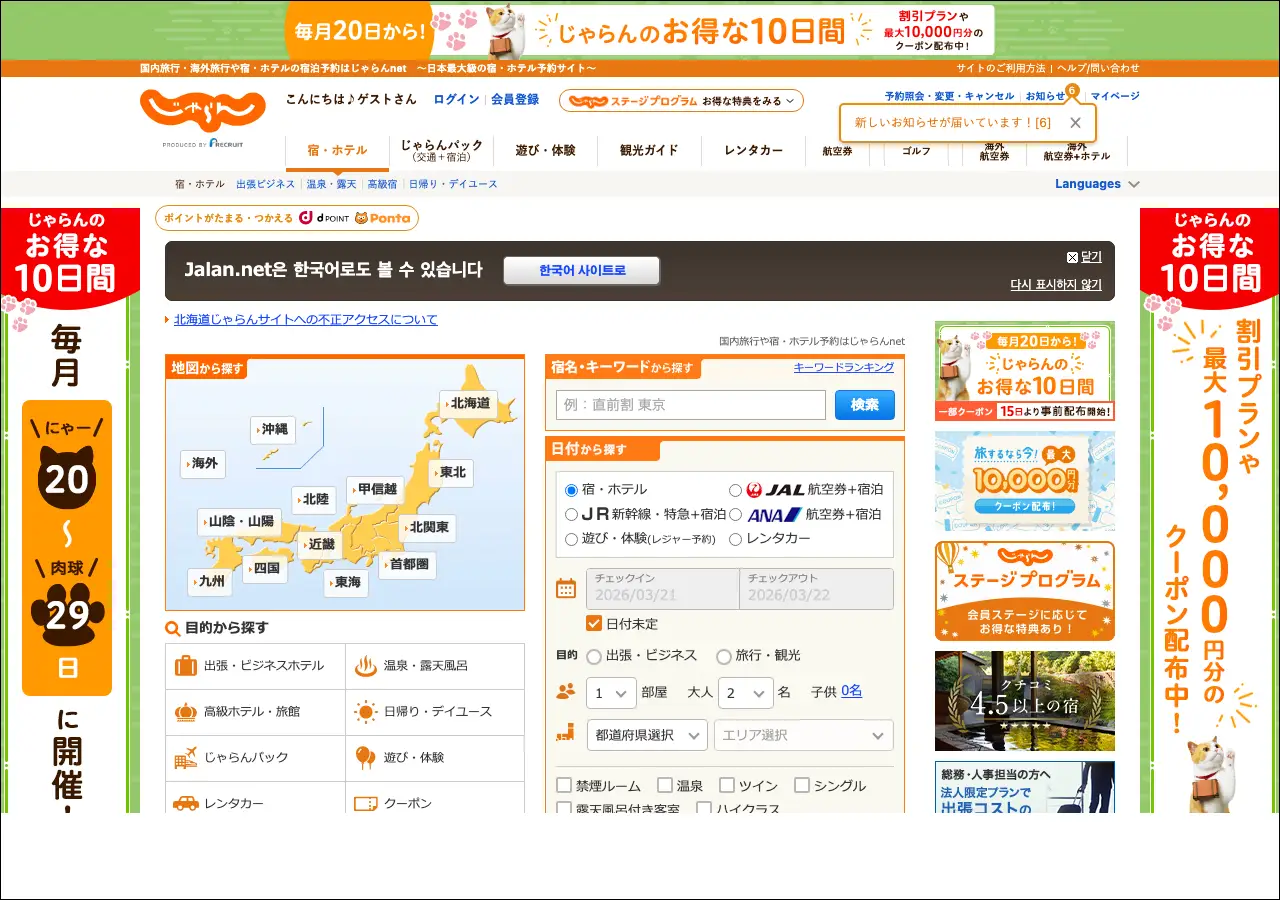1280x900 pixels.
Task: Click the onsen hot spring icon
Action: coord(365,666)
